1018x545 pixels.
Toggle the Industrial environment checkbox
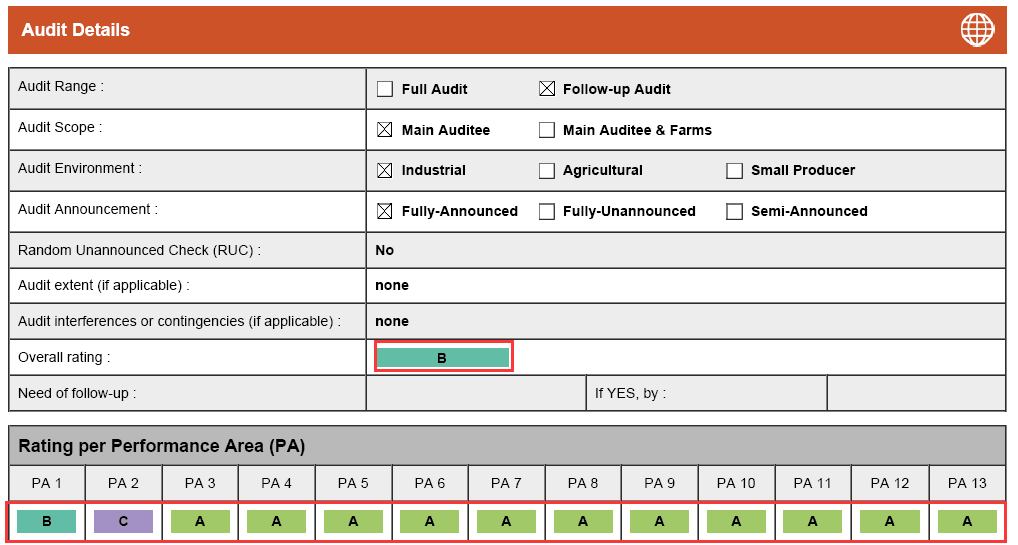(385, 171)
